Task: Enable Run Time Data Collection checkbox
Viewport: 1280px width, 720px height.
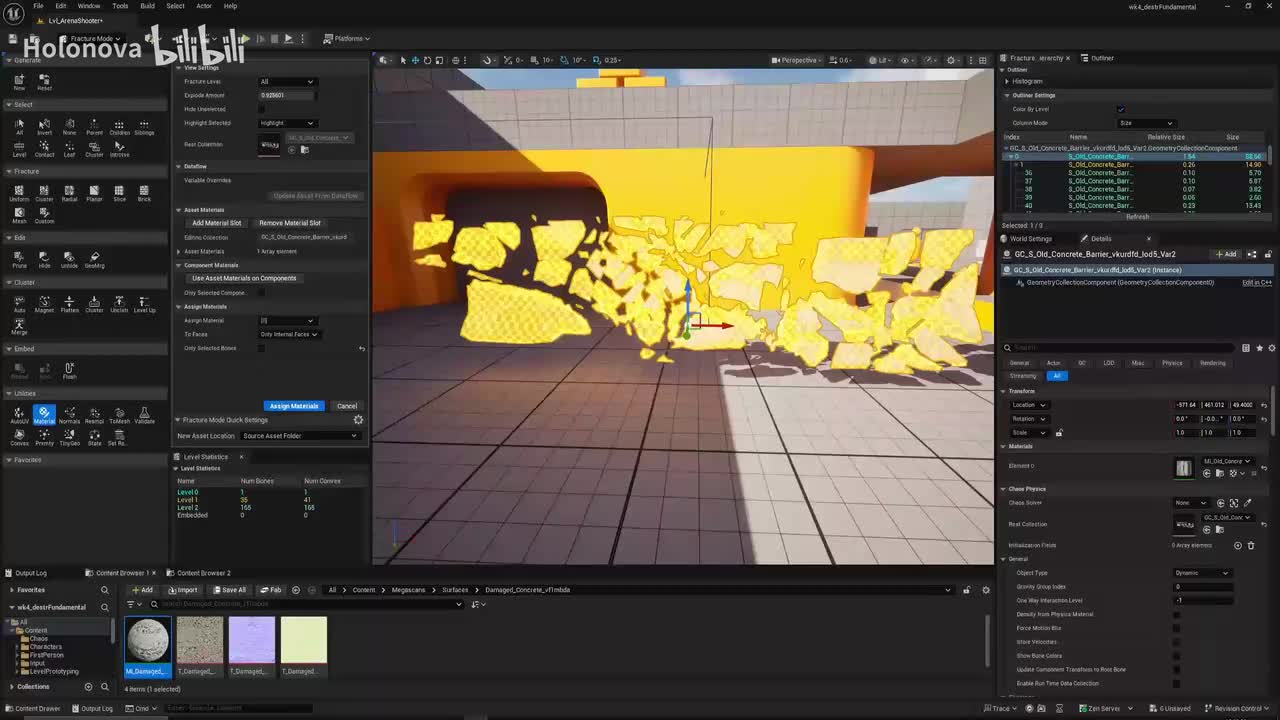Action: tap(1176, 683)
